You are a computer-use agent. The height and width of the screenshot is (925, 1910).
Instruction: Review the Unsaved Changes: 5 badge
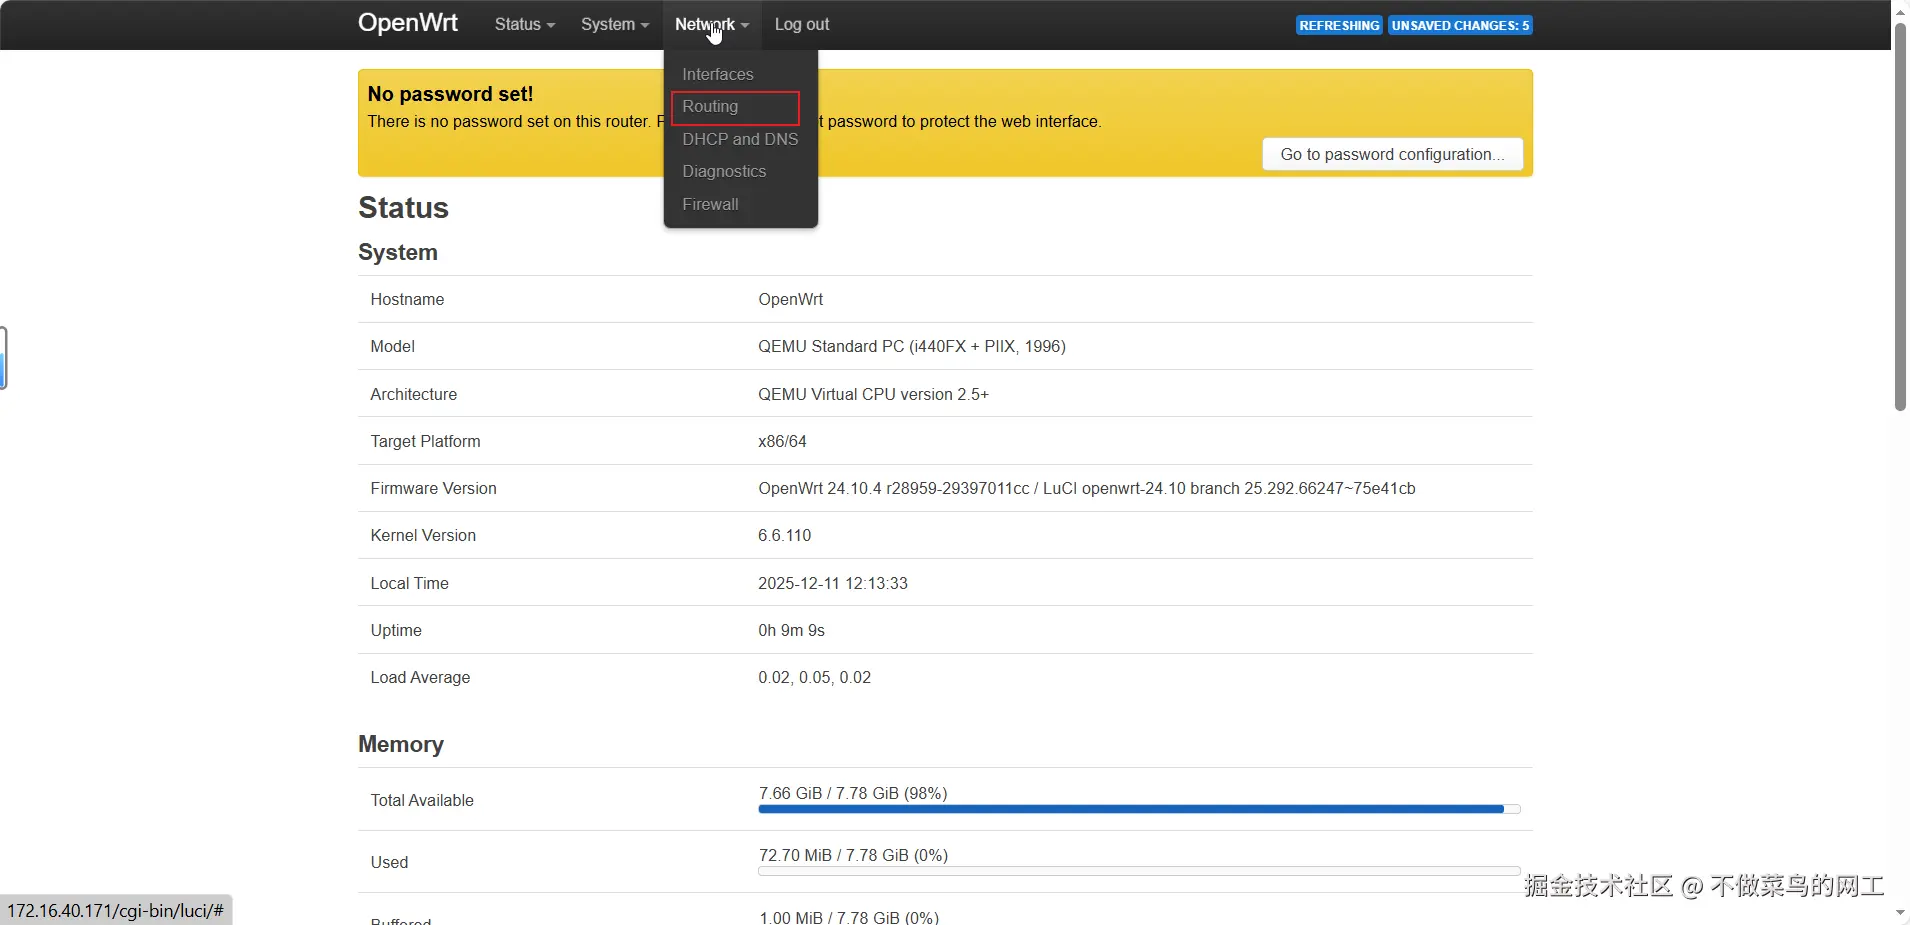coord(1460,25)
